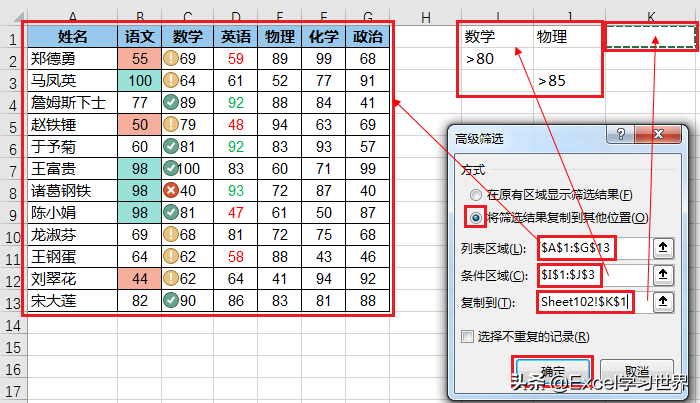Click 化学 score 94 for 刘翠花

tap(324, 278)
